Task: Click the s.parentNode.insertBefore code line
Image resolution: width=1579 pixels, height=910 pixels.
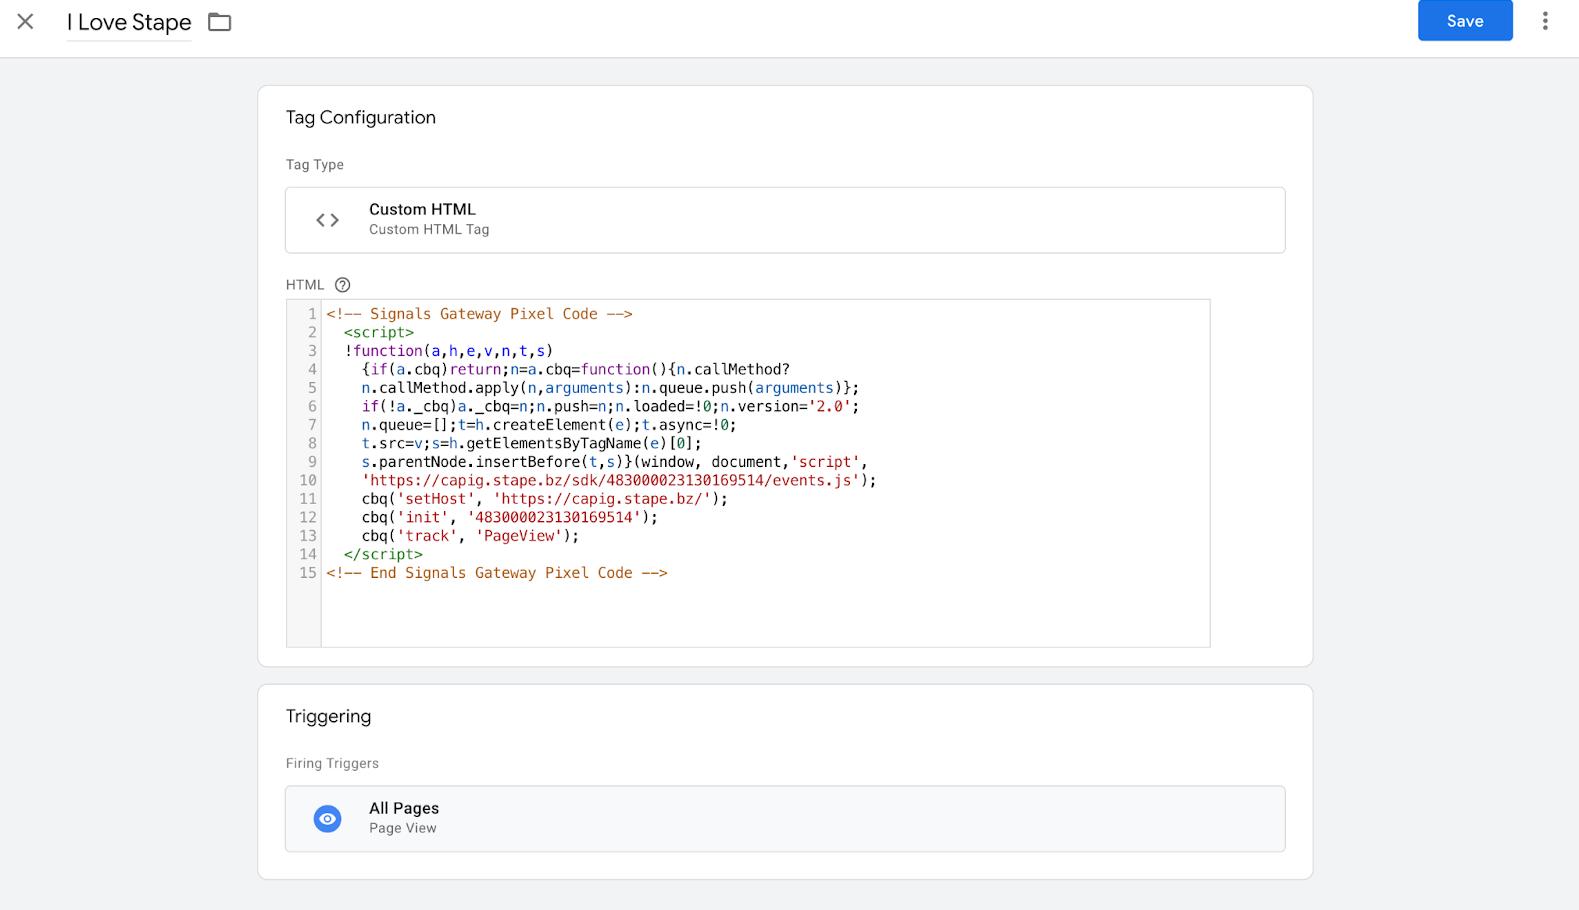Action: (615, 462)
